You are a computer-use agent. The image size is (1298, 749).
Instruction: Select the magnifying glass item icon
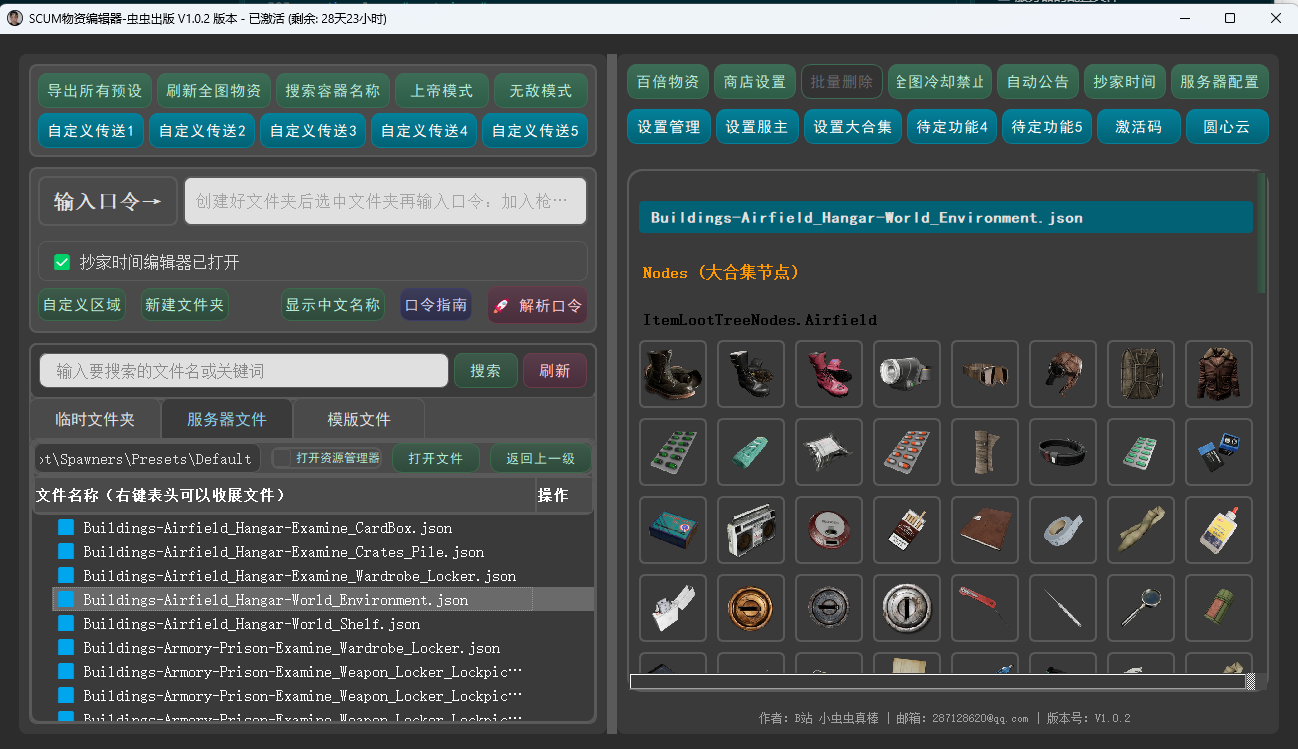(1141, 608)
